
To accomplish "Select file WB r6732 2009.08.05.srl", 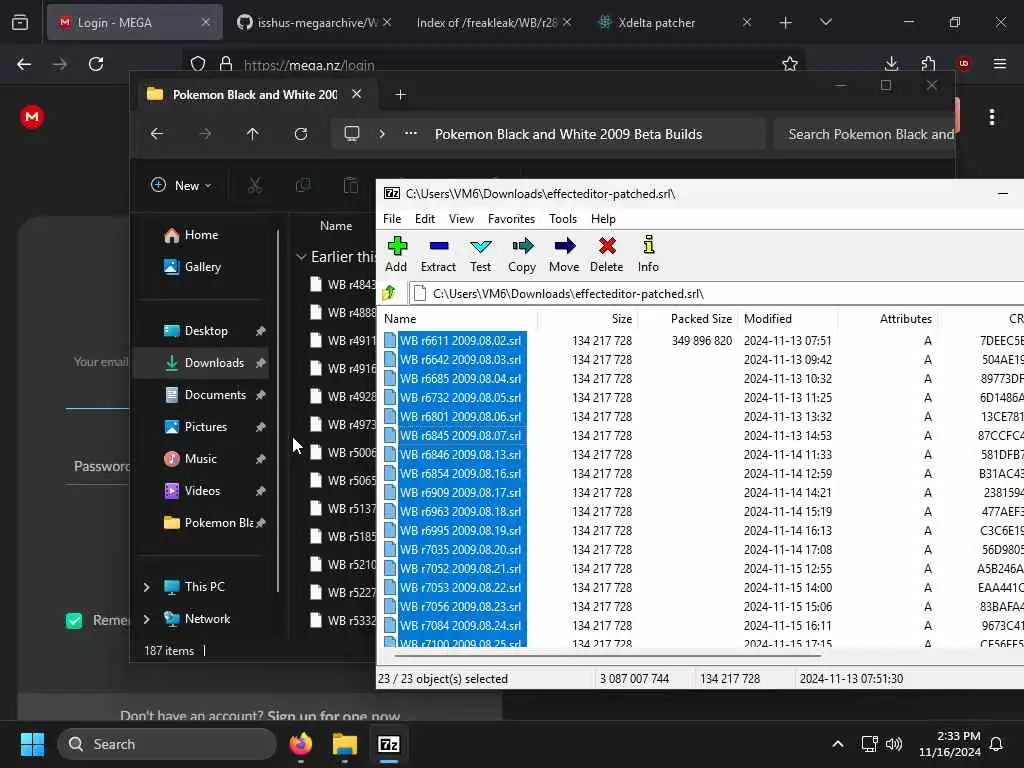I will tap(460, 398).
